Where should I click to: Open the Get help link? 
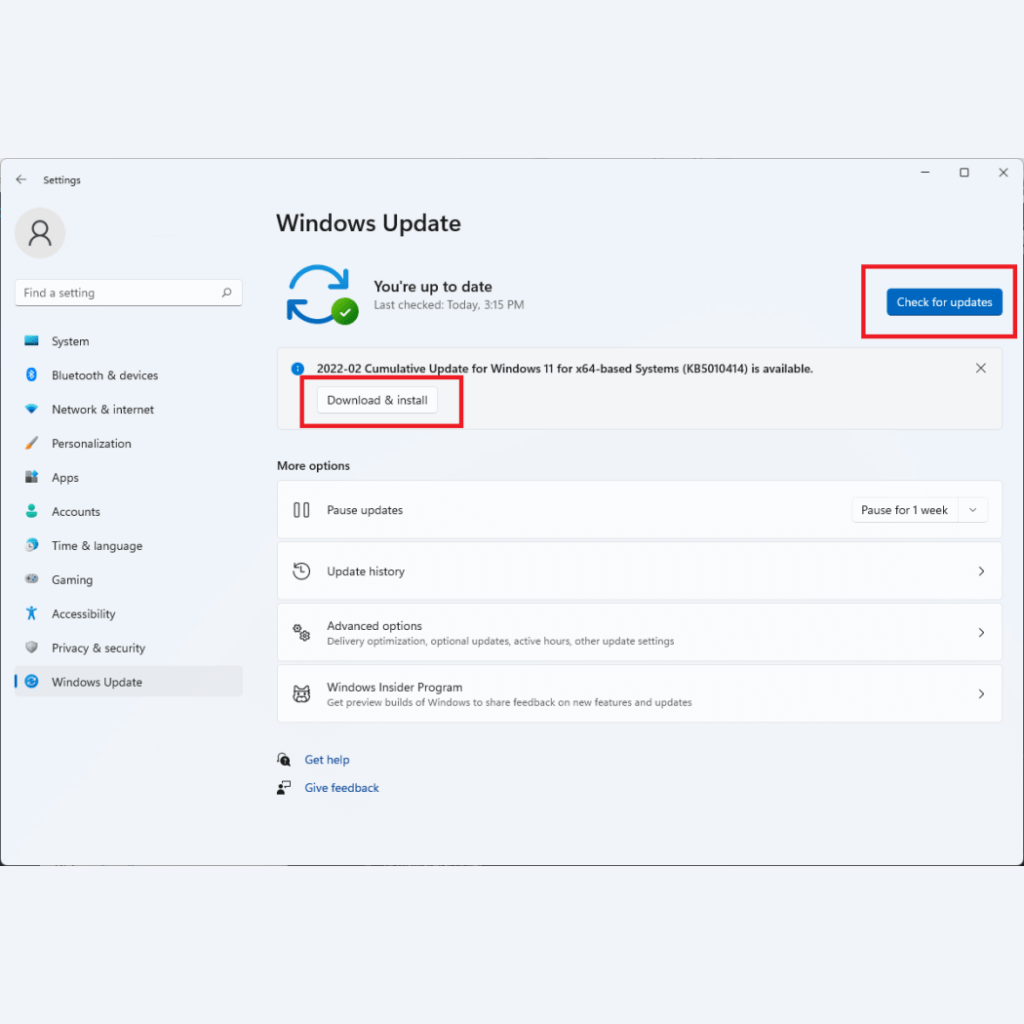[x=327, y=760]
